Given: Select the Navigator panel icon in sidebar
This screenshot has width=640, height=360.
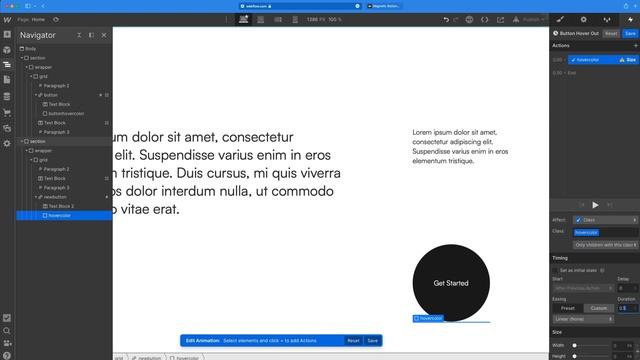Looking at the screenshot, I should point(7,64).
